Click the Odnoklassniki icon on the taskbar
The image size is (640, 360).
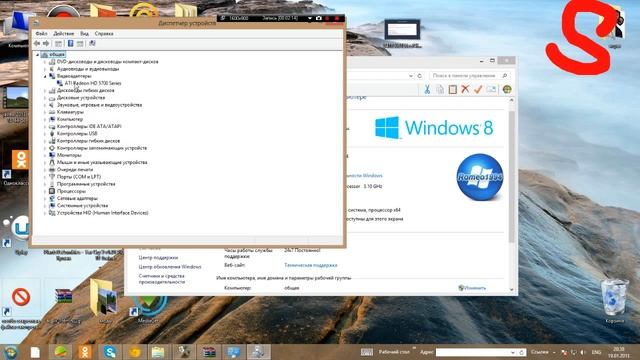pos(85,352)
